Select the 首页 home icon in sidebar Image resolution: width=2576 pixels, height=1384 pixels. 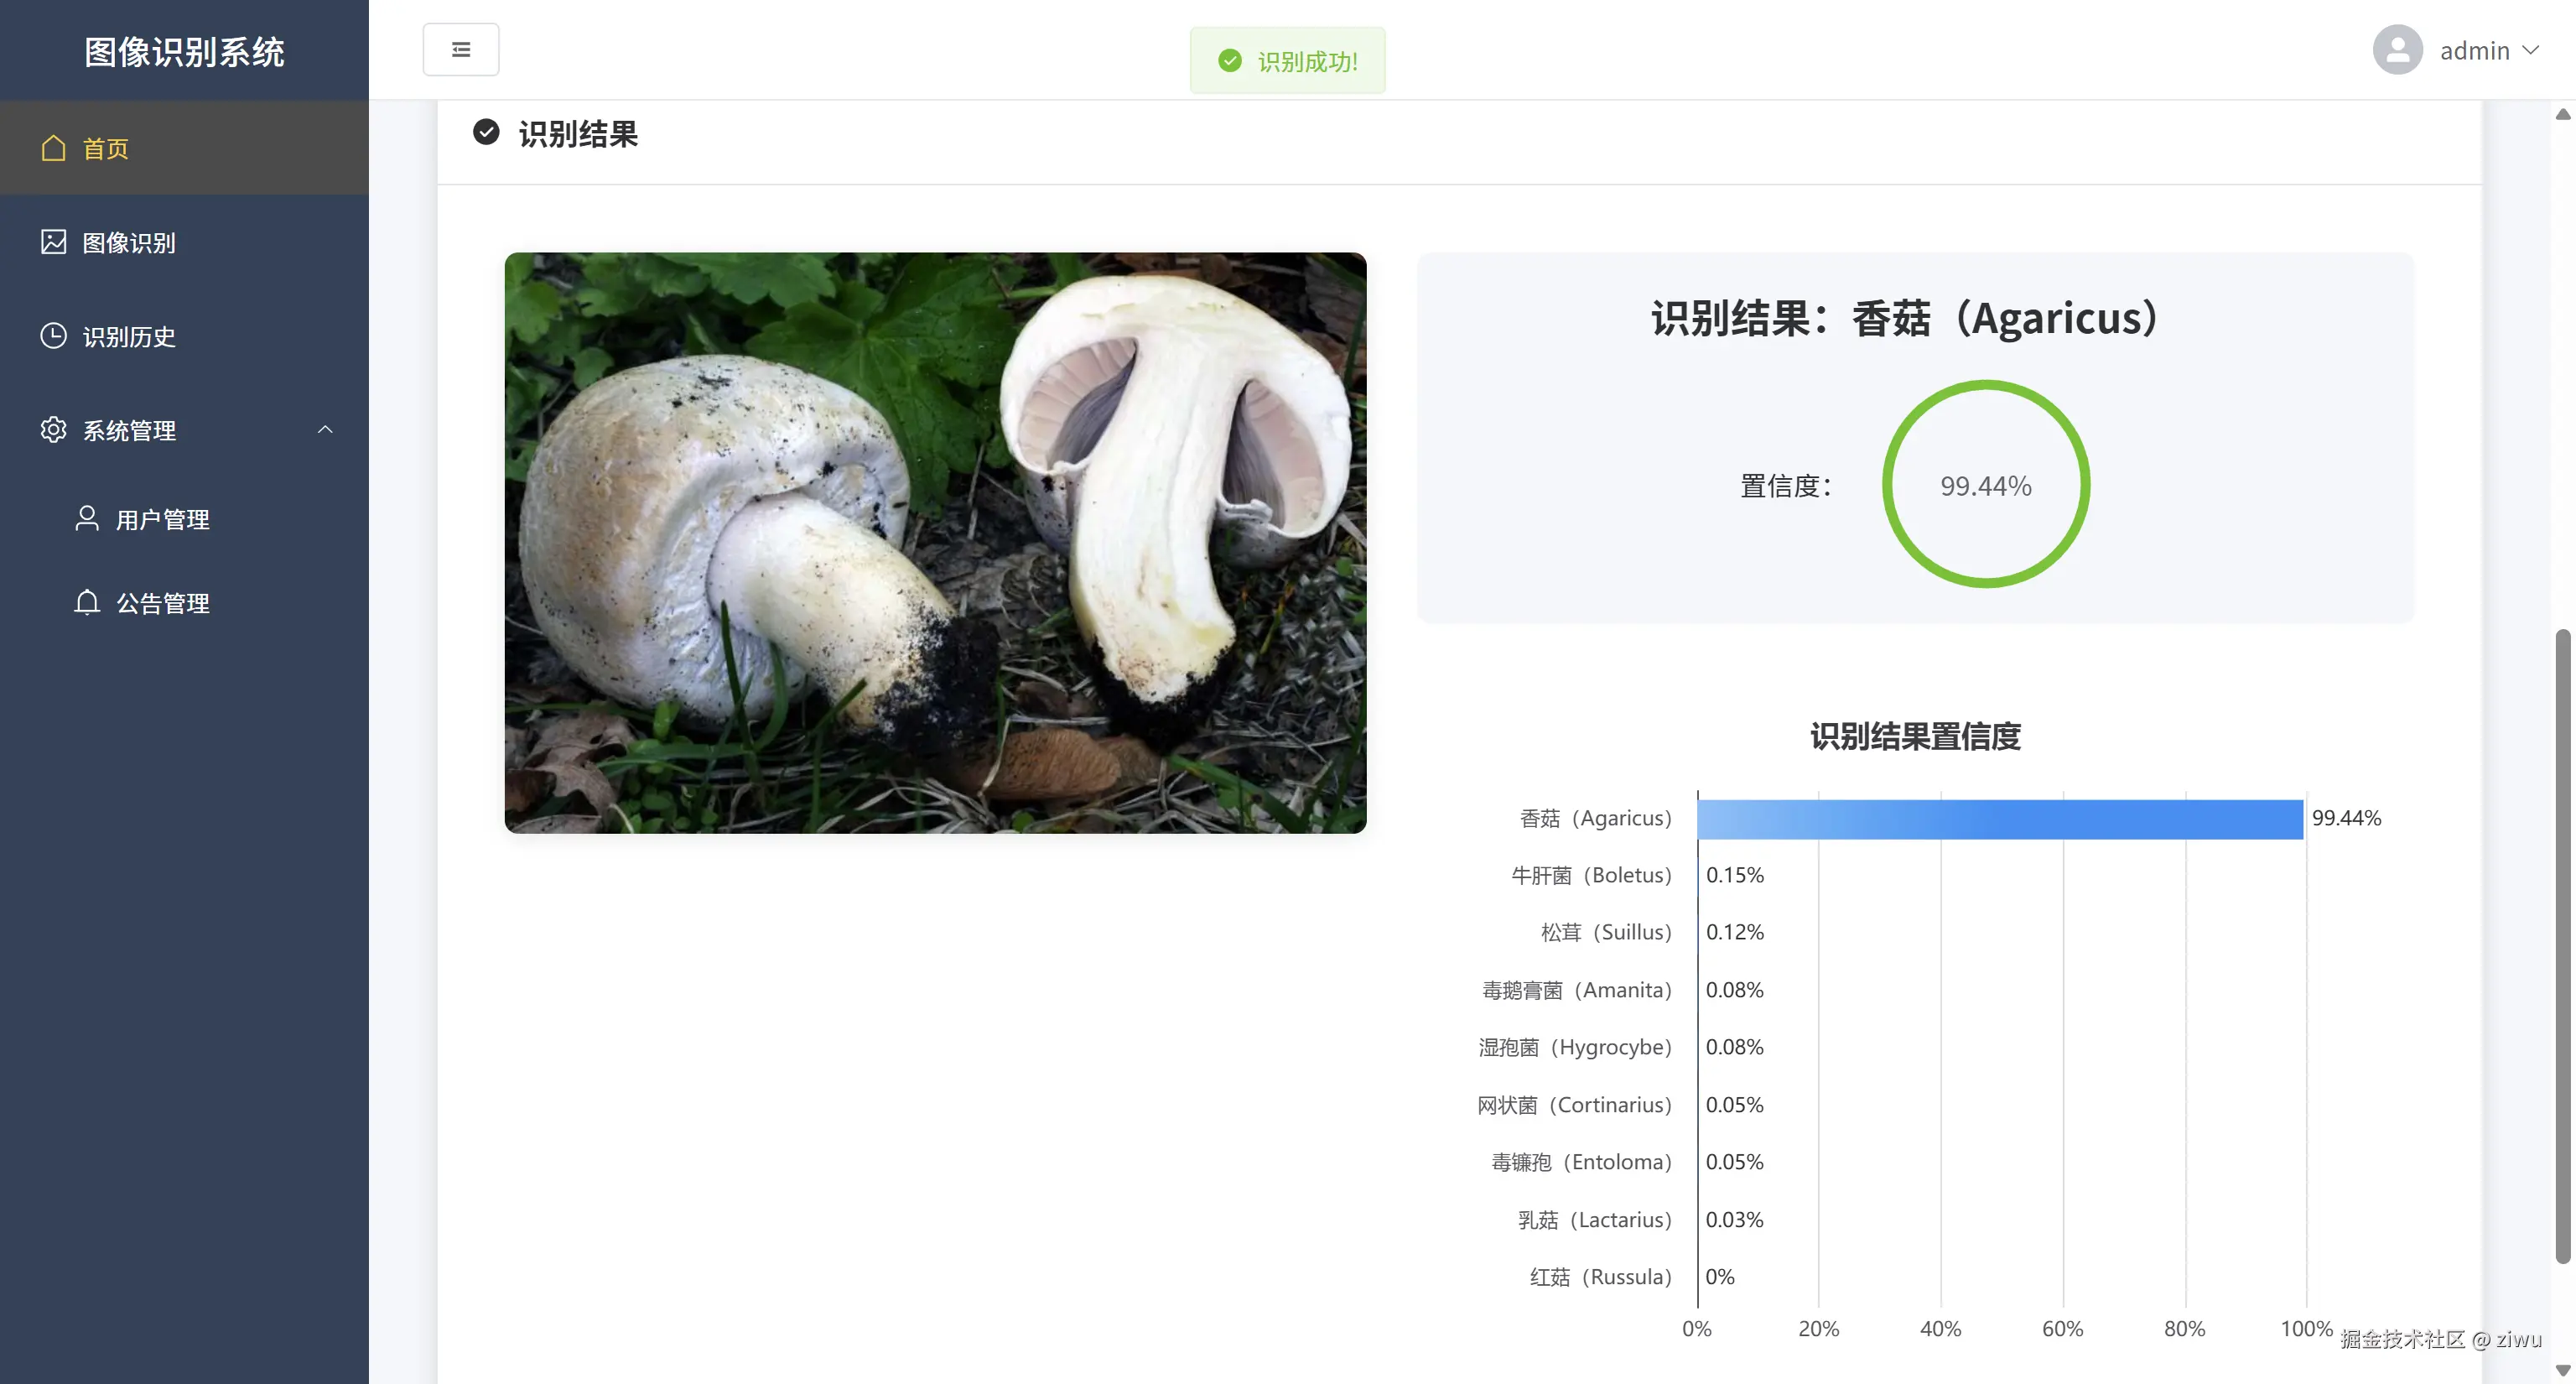[x=53, y=147]
